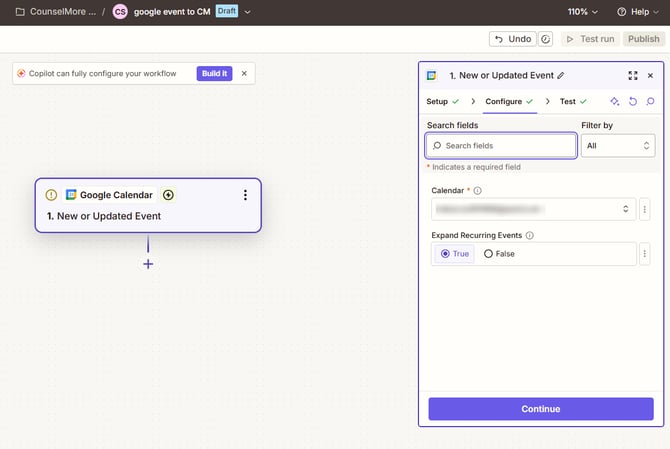This screenshot has height=449, width=670.
Task: Click the Publish button
Action: pyautogui.click(x=644, y=39)
